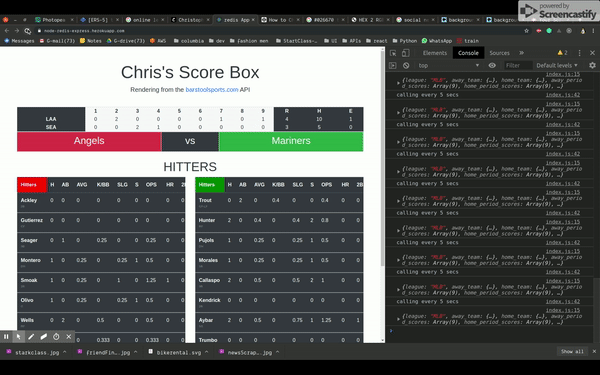Open the Notes bookmark
Image resolution: width=600 pixels, height=375 pixels.
[91, 41]
